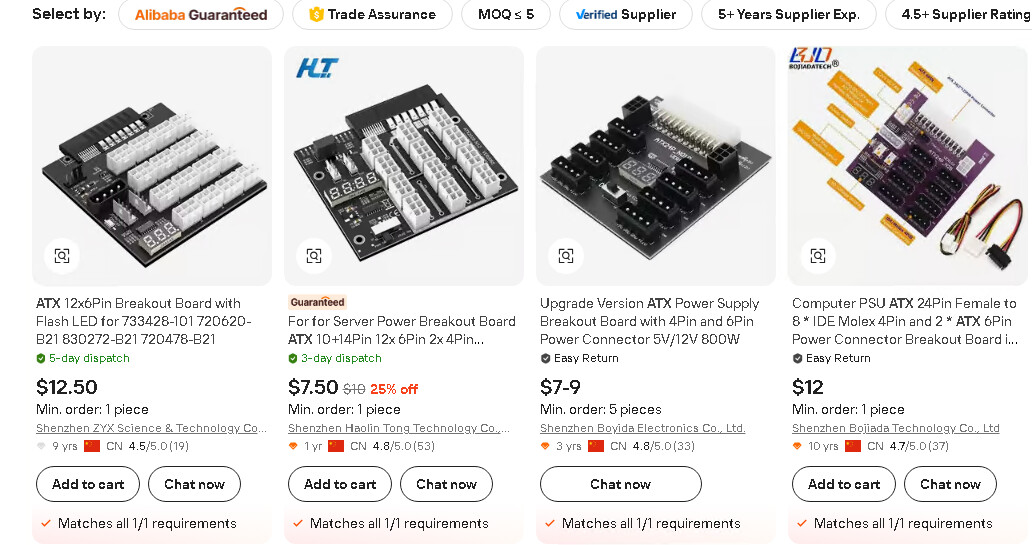1032x545 pixels.
Task: Click image search icon on Boyida product image
Action: (566, 256)
